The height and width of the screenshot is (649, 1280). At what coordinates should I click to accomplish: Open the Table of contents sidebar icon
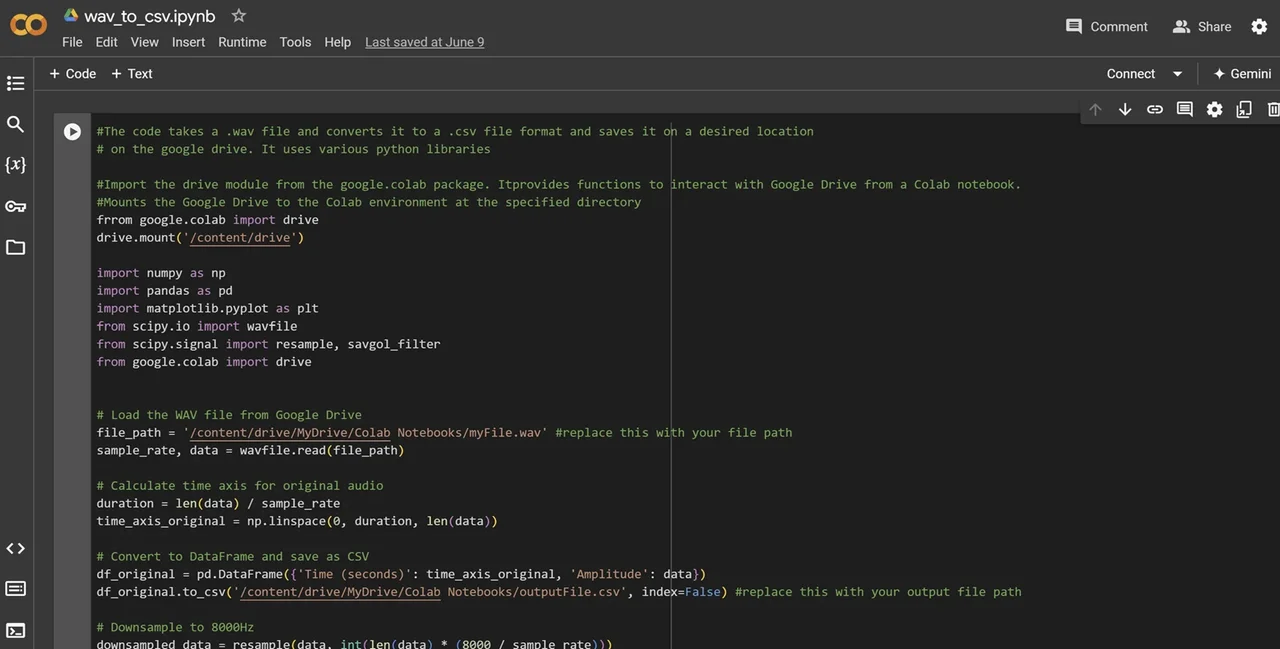tap(15, 83)
